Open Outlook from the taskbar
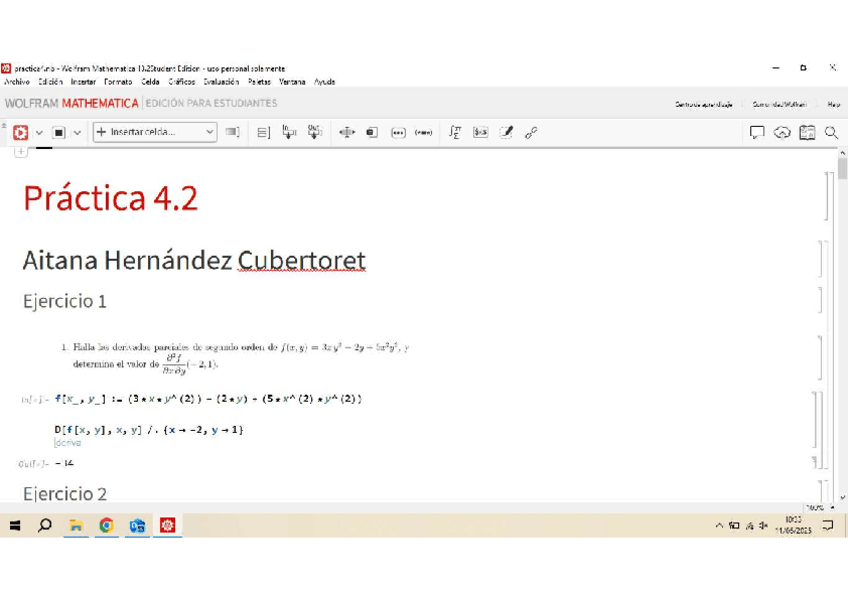This screenshot has height=599, width=848. click(137, 525)
